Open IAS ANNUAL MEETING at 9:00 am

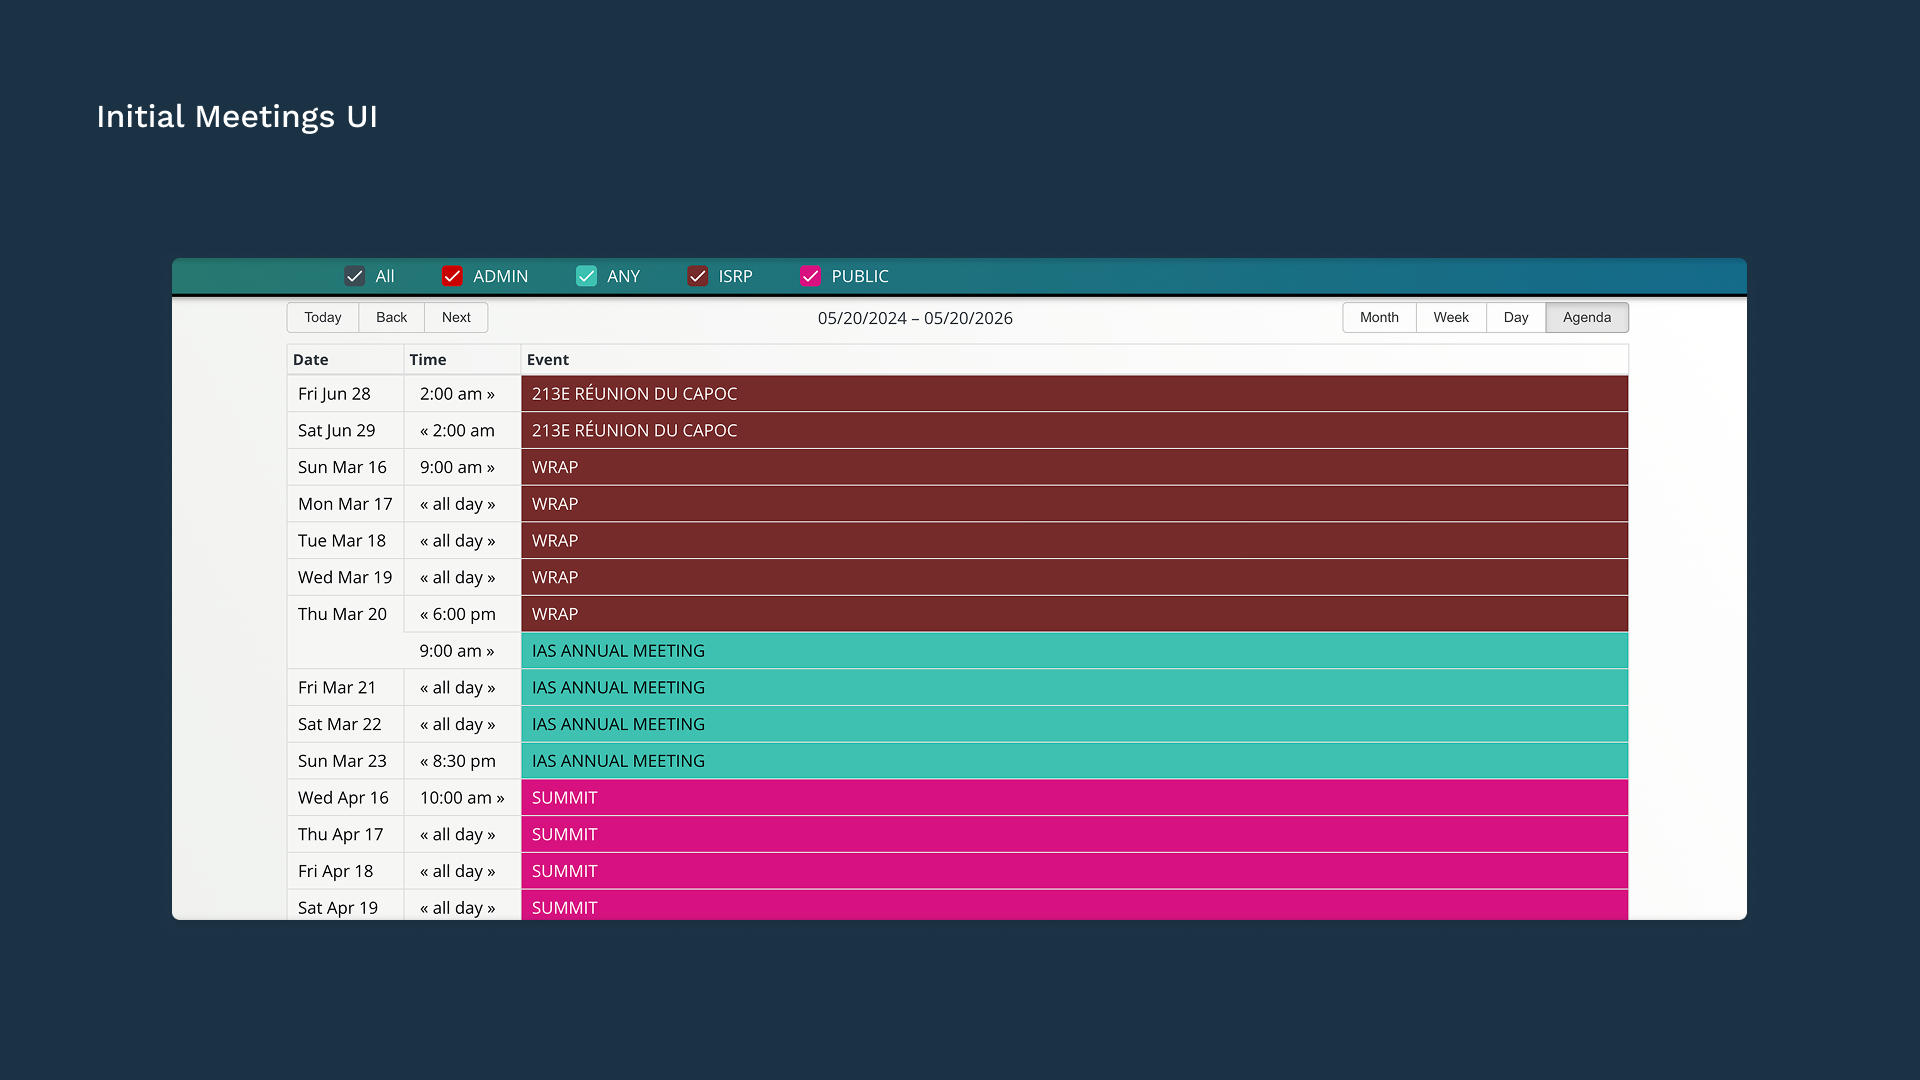(1073, 651)
